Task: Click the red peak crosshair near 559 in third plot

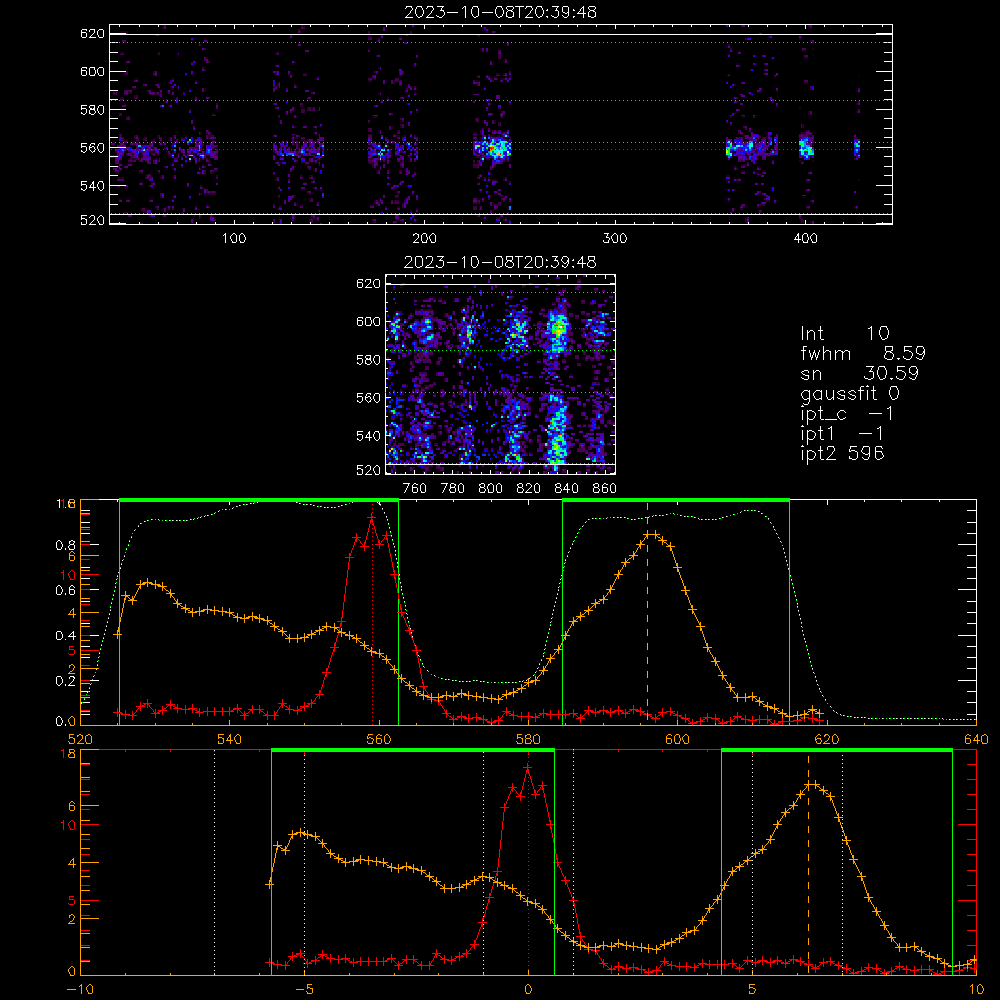Action: 372,518
